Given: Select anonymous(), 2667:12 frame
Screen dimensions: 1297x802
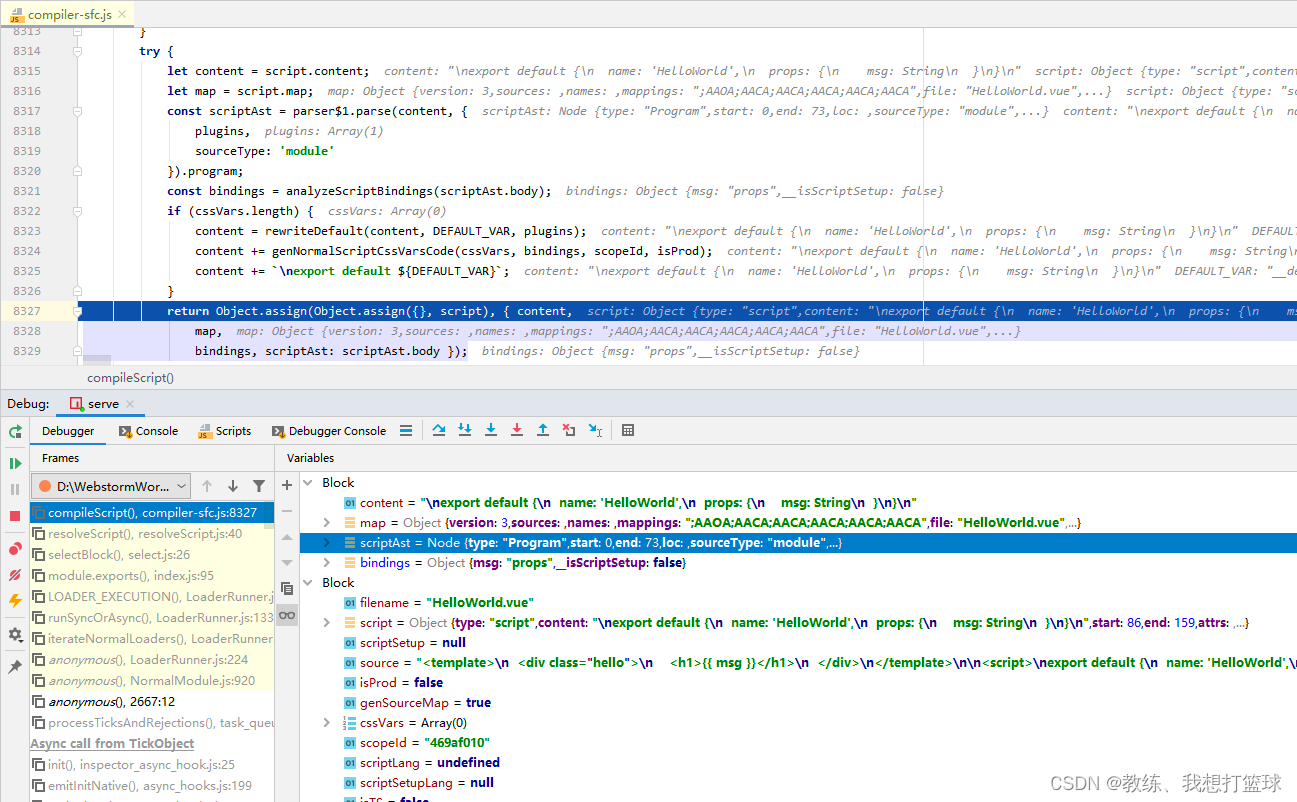Looking at the screenshot, I should (x=152, y=701).
